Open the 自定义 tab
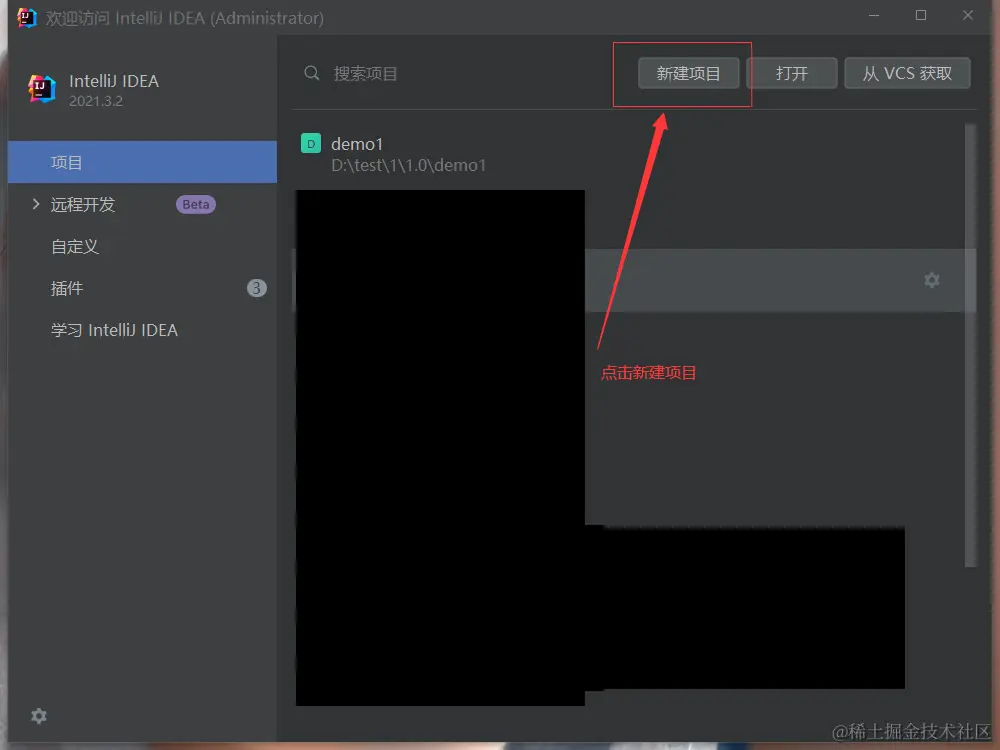1000x750 pixels. pyautogui.click(x=142, y=246)
